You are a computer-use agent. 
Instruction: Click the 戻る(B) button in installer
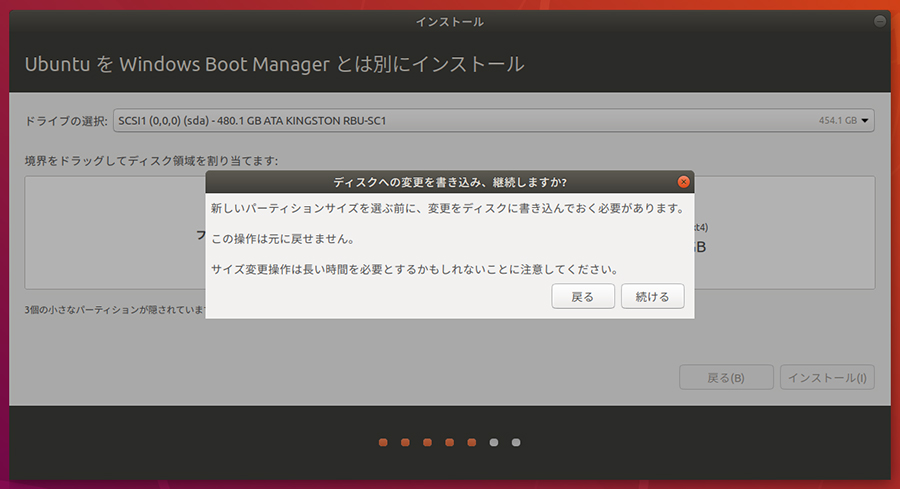(x=726, y=378)
